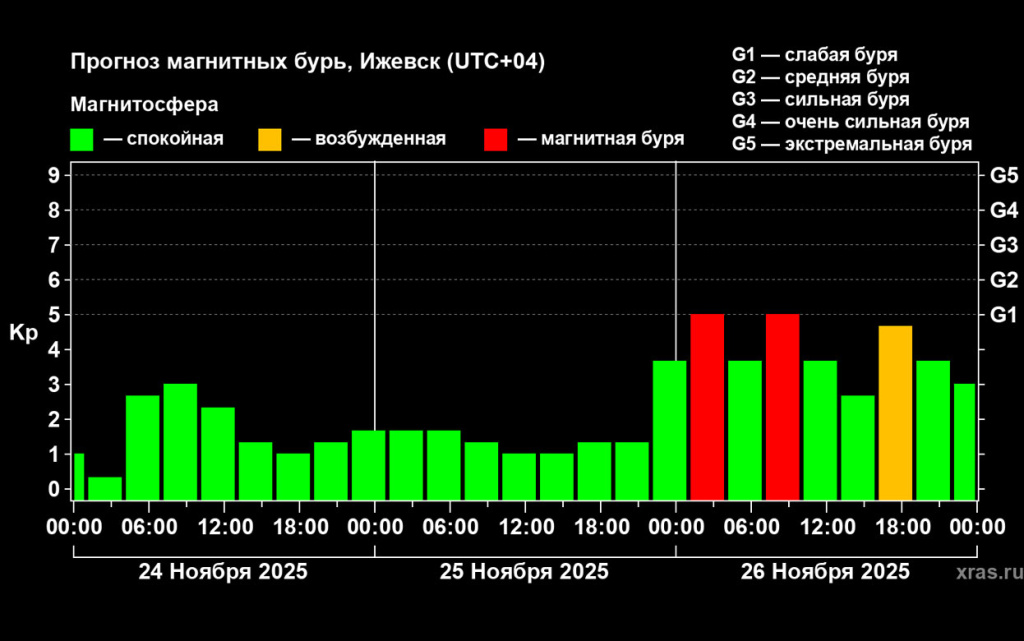The width and height of the screenshot is (1024, 641).
Task: Open the xras.ru watermark link
Action: pos(988,573)
